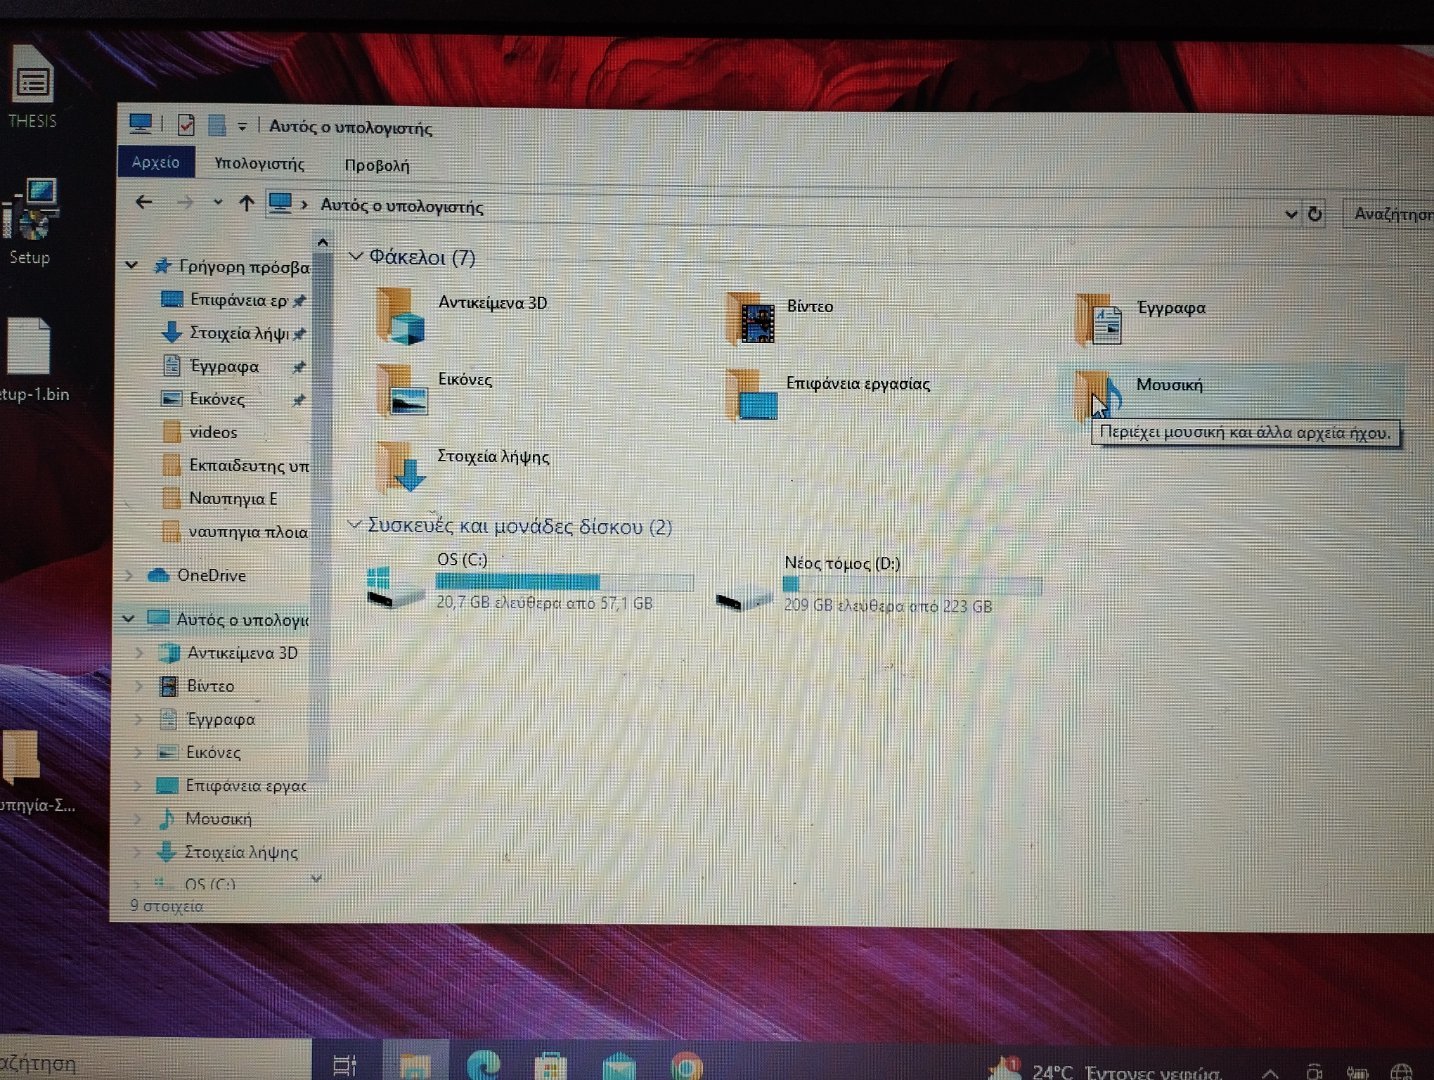The height and width of the screenshot is (1080, 1434).
Task: Expand Αντικείμενα 3D in navigation tree
Action: pos(139,652)
